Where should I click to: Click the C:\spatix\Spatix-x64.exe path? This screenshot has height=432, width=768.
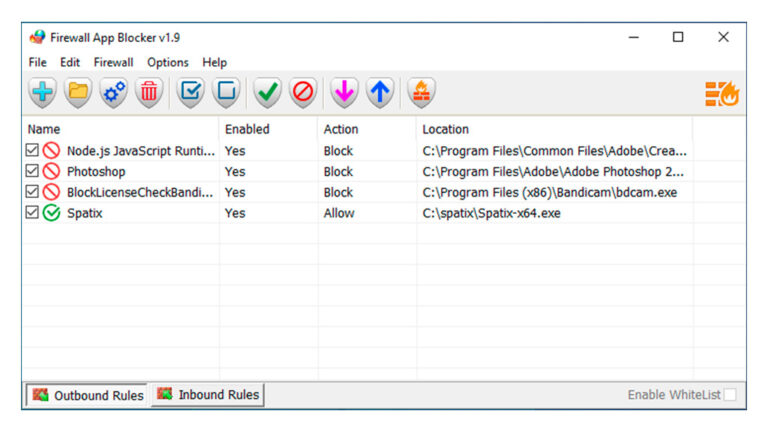[491, 214]
